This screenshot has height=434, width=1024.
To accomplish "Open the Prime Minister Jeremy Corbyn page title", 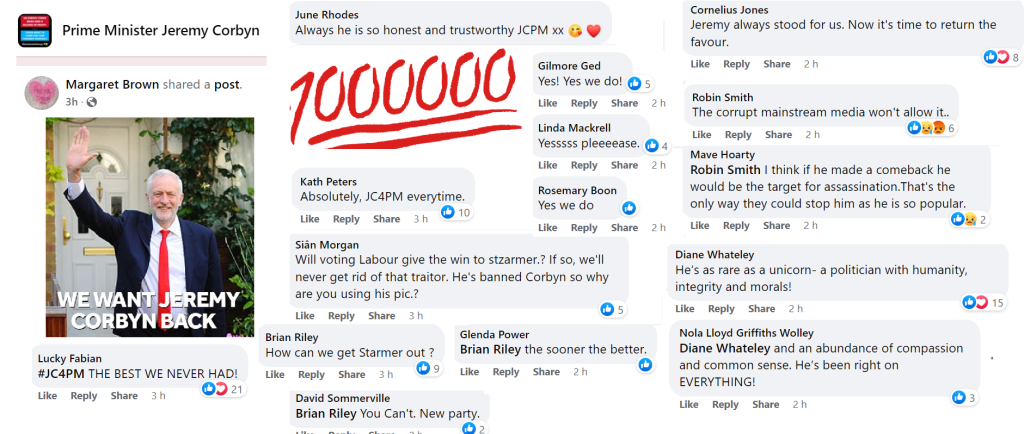I will 160,31.
